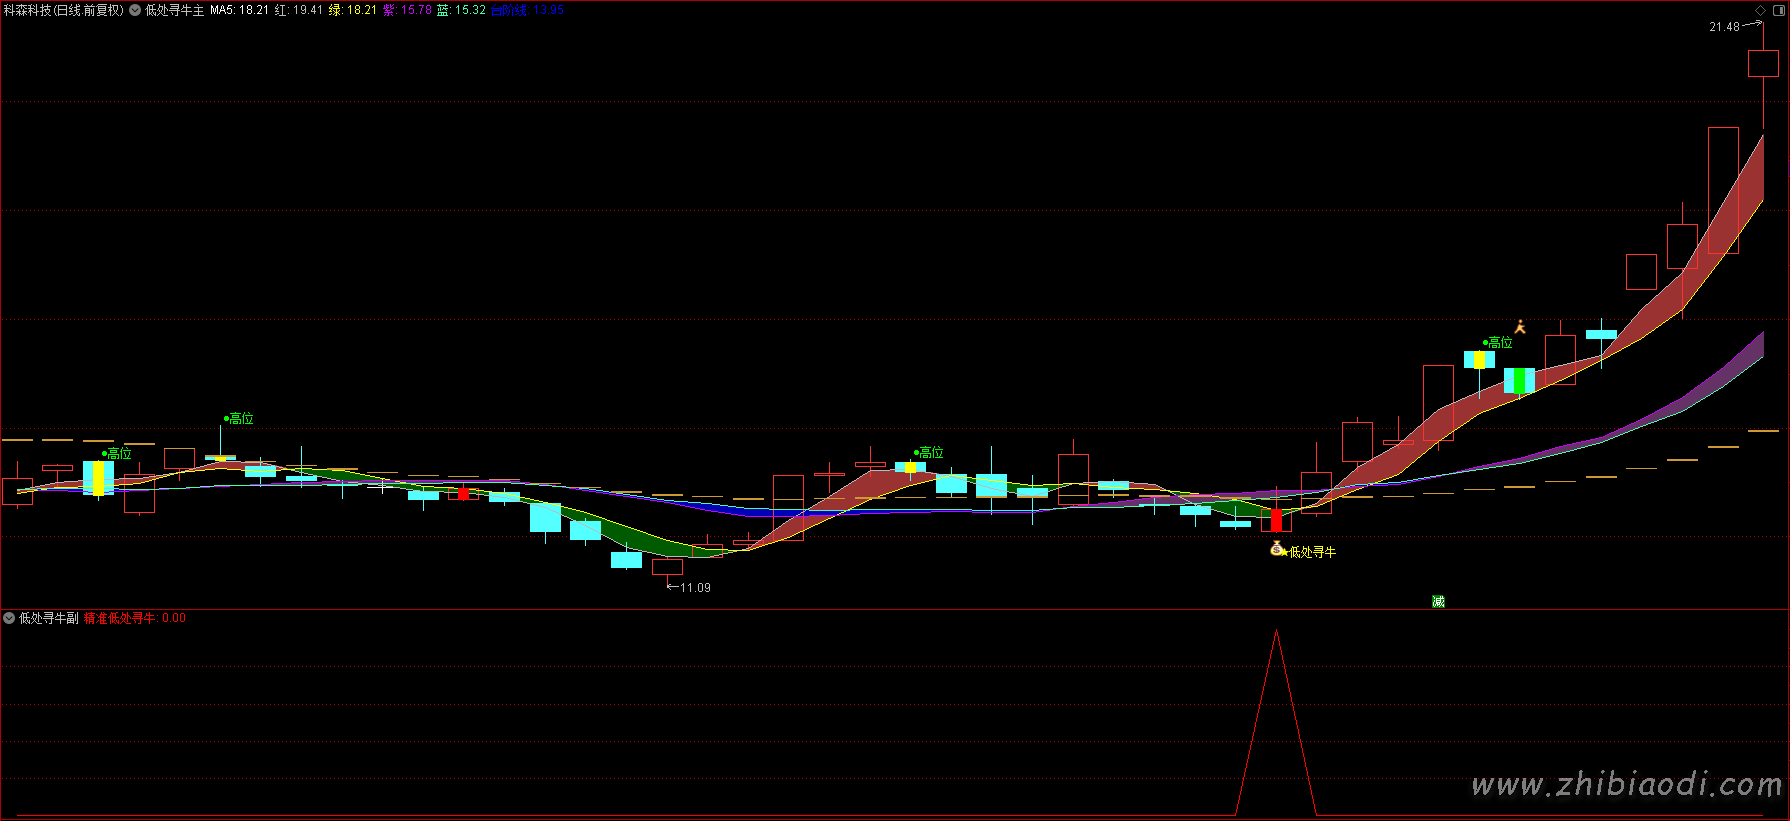Click the 低处寻牛副 sub-indicator name
The width and height of the screenshot is (1790, 821).
49,618
